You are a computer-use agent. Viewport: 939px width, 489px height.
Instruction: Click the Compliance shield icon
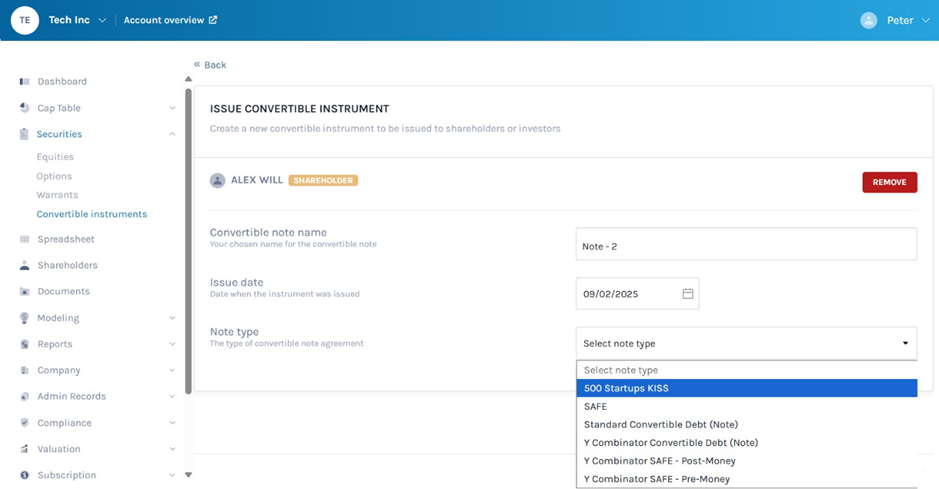(x=24, y=423)
